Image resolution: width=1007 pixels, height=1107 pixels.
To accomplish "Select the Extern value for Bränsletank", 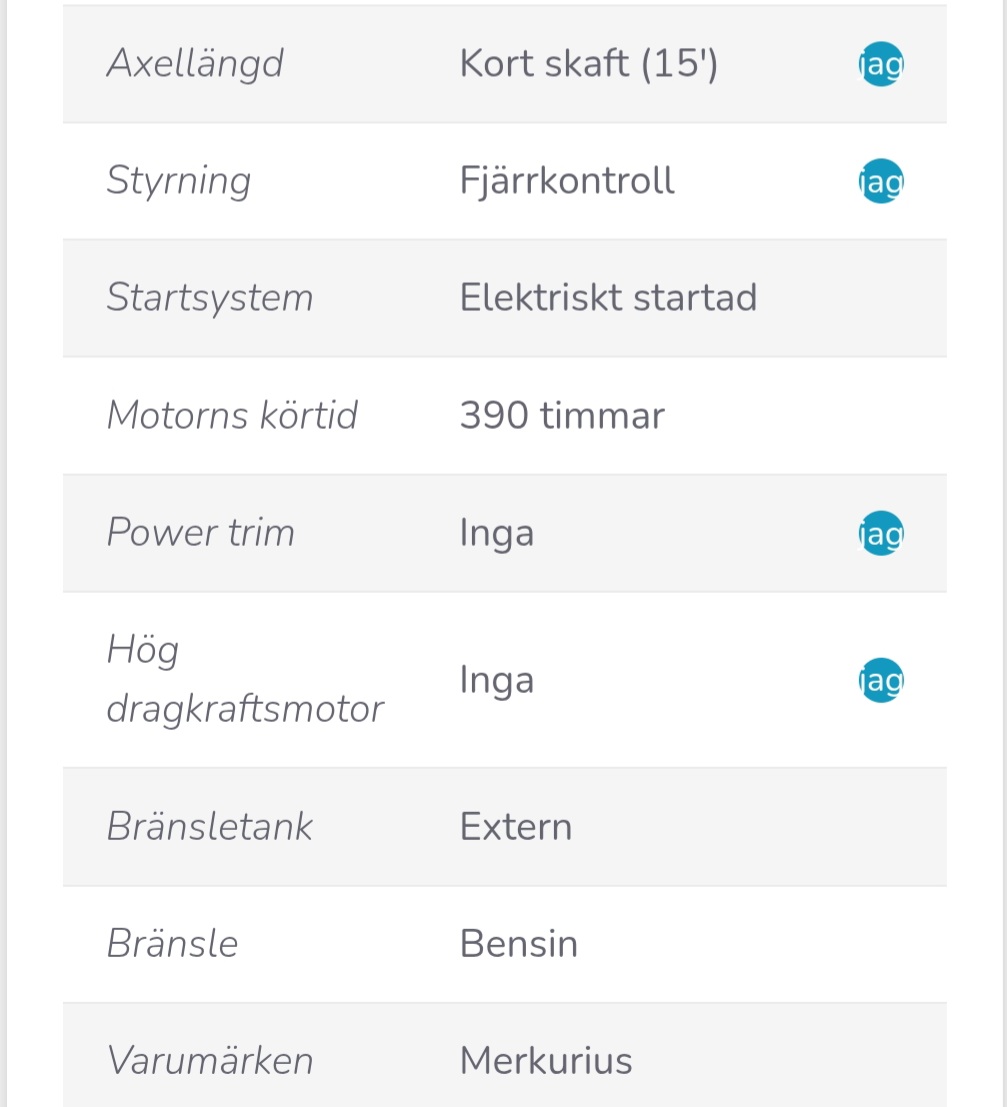I will click(x=516, y=827).
